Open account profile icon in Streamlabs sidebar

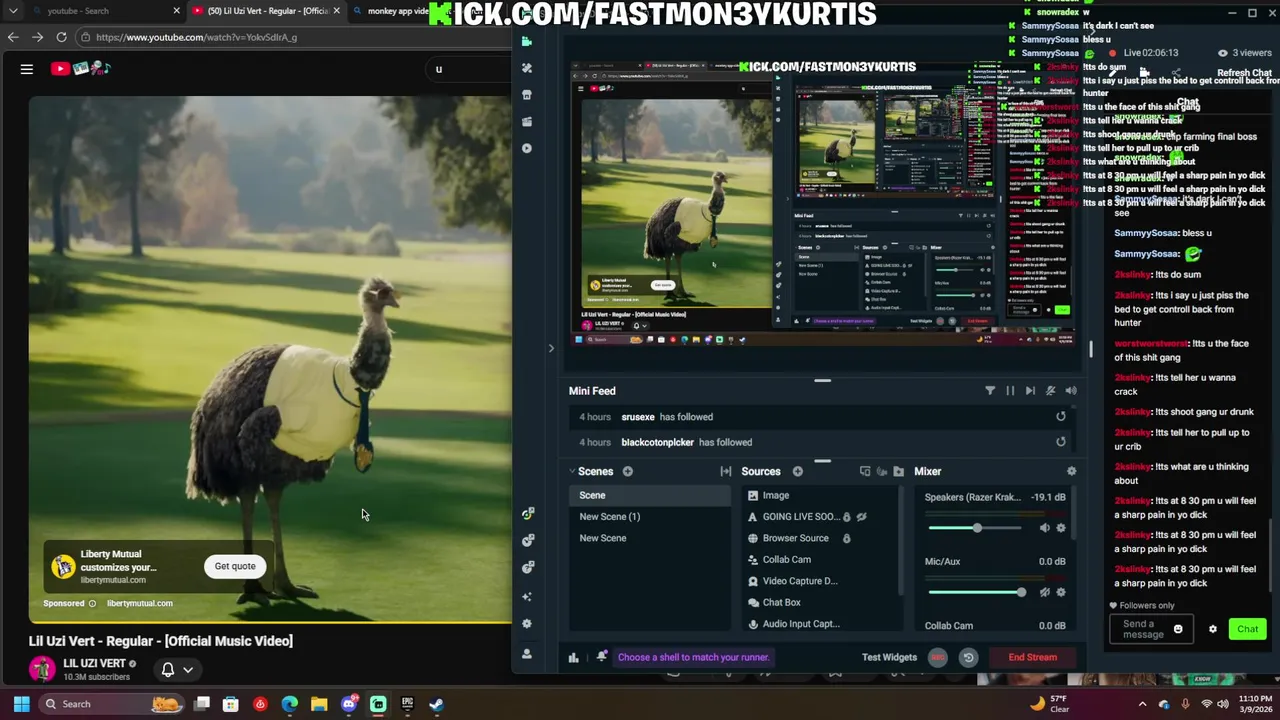527,654
